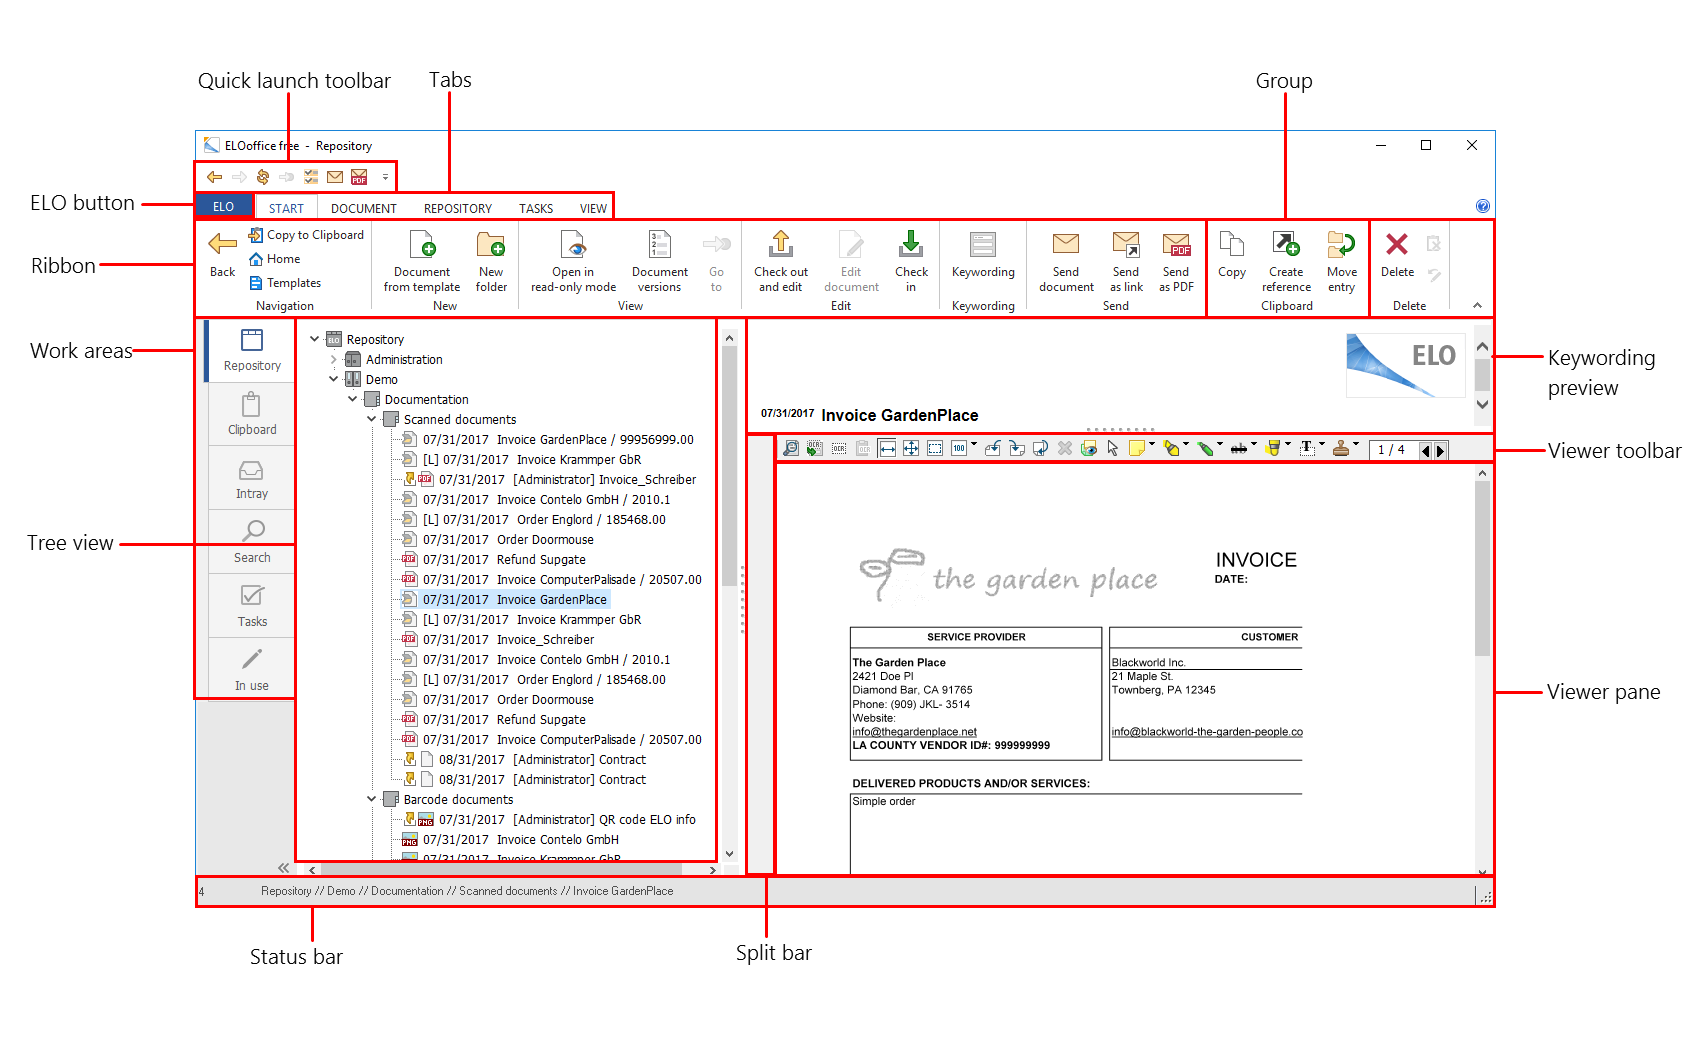This screenshot has width=1688, height=1046.
Task: Click the Send document button
Action: pyautogui.click(x=1066, y=262)
